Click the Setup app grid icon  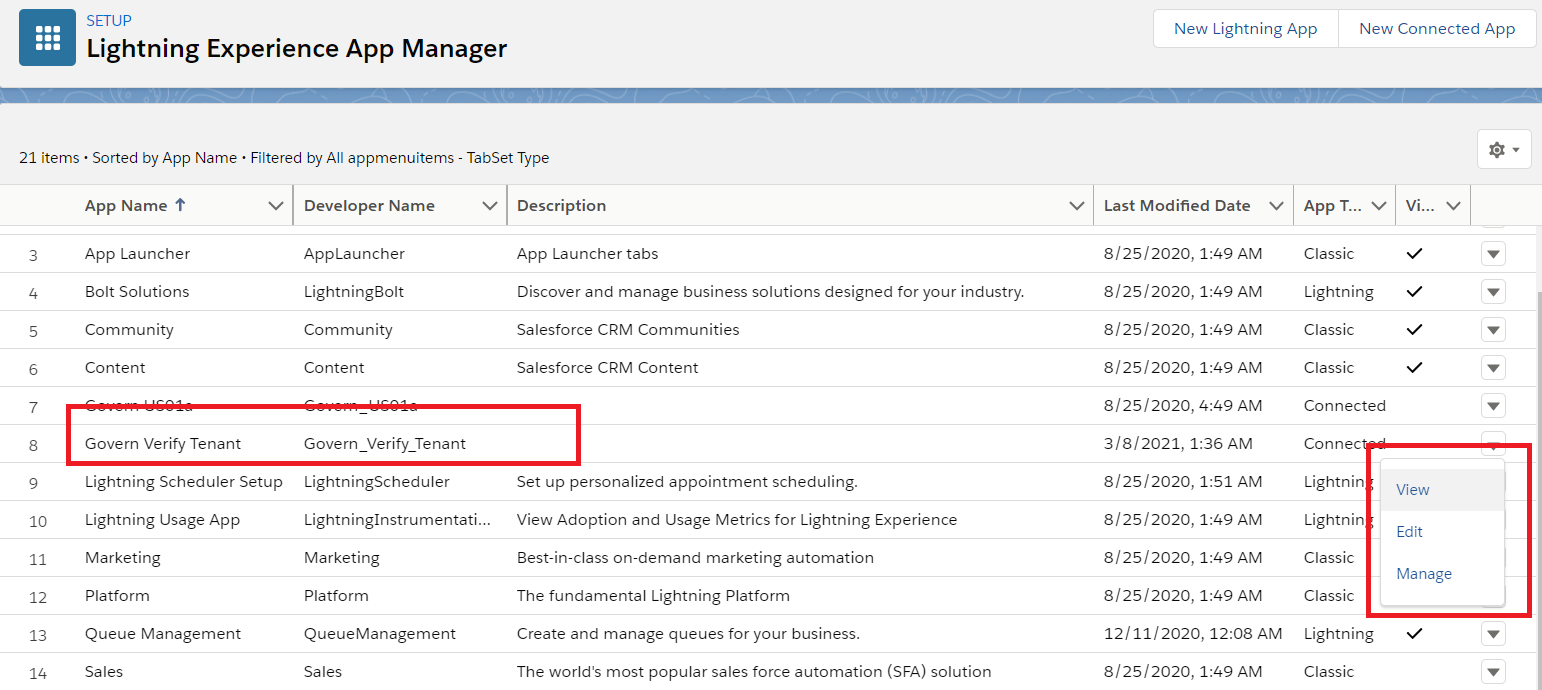pos(47,38)
